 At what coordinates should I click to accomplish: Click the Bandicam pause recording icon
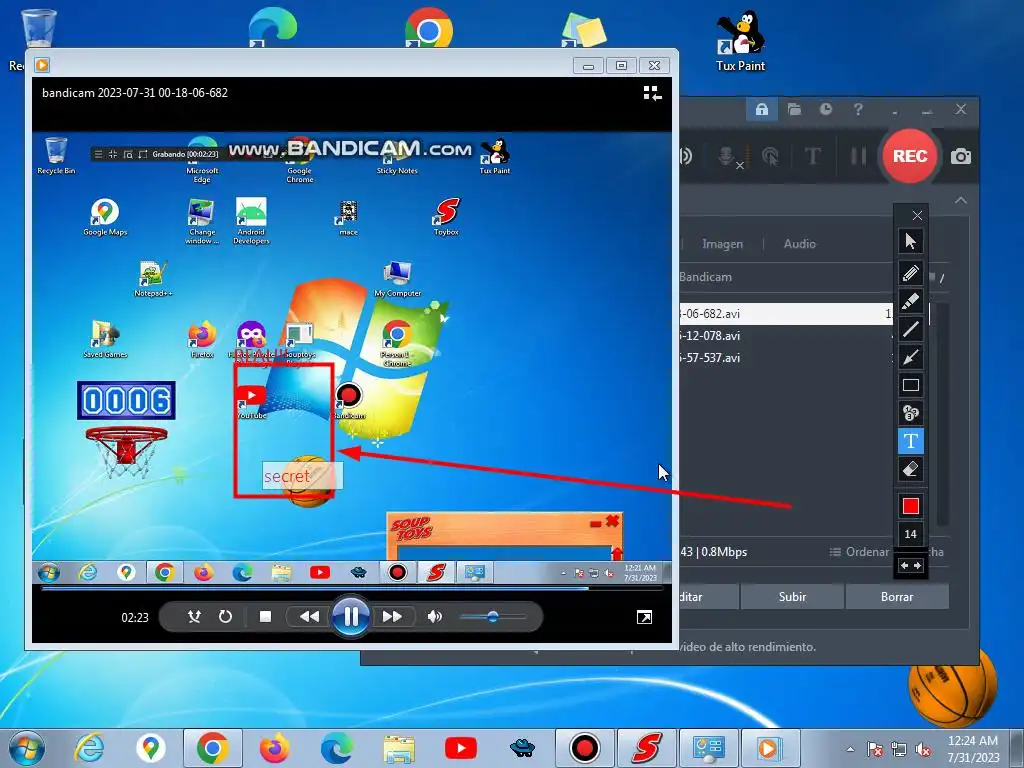click(x=858, y=156)
